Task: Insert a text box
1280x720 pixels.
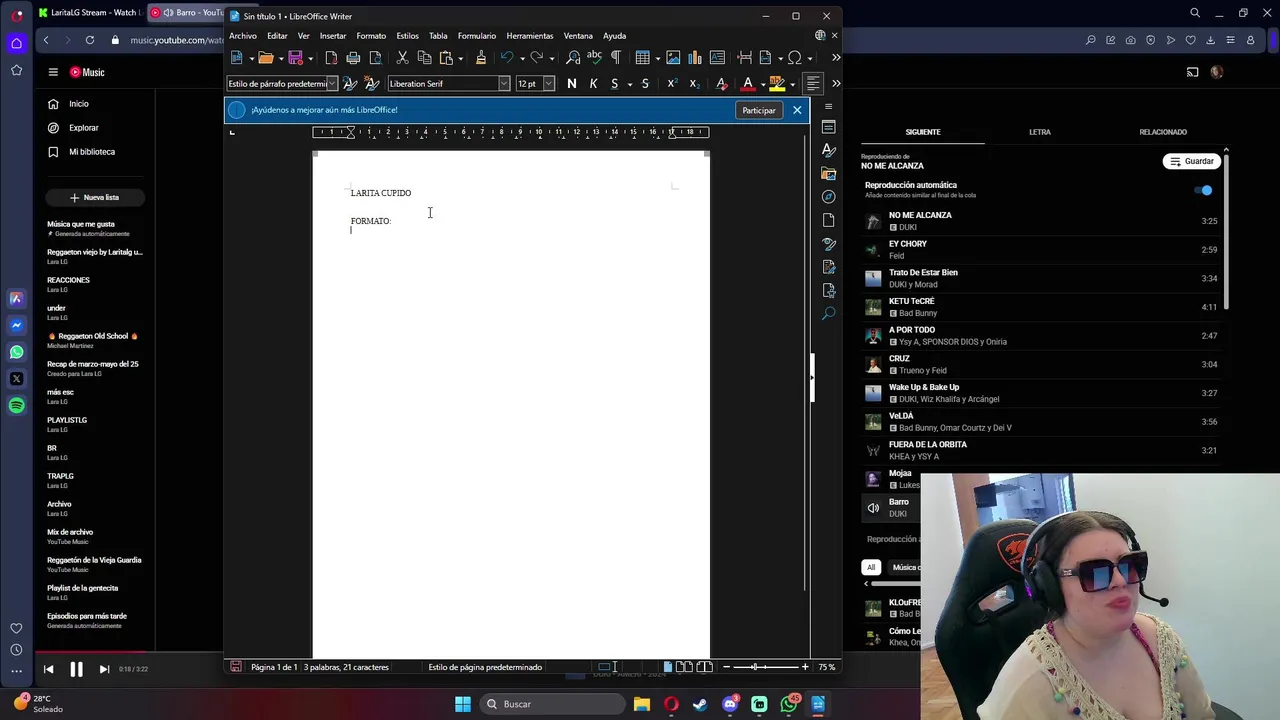Action: (717, 58)
